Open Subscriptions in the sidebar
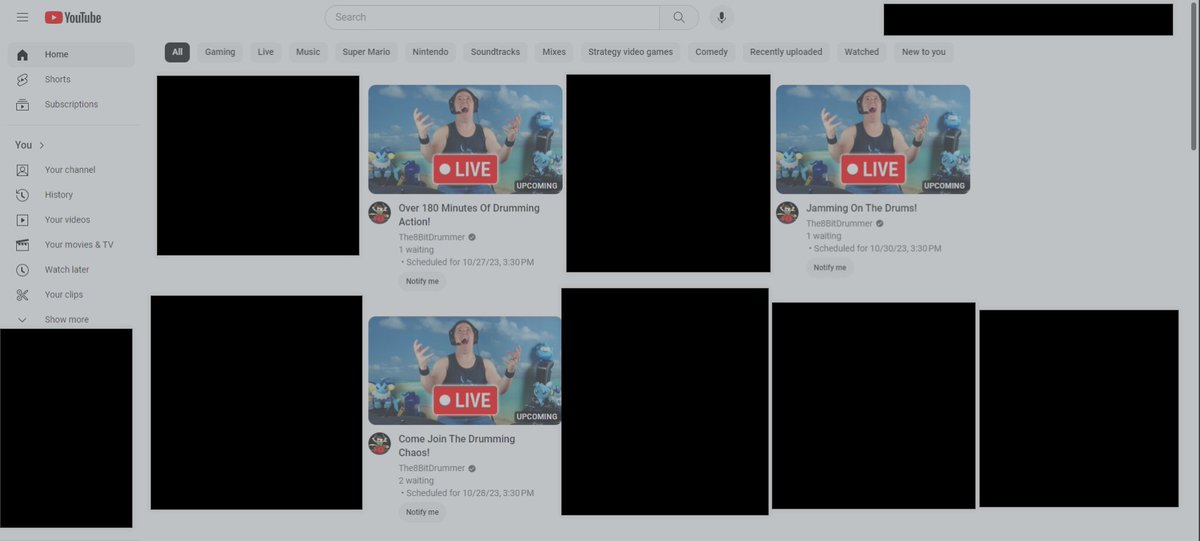The image size is (1200, 541). point(70,104)
